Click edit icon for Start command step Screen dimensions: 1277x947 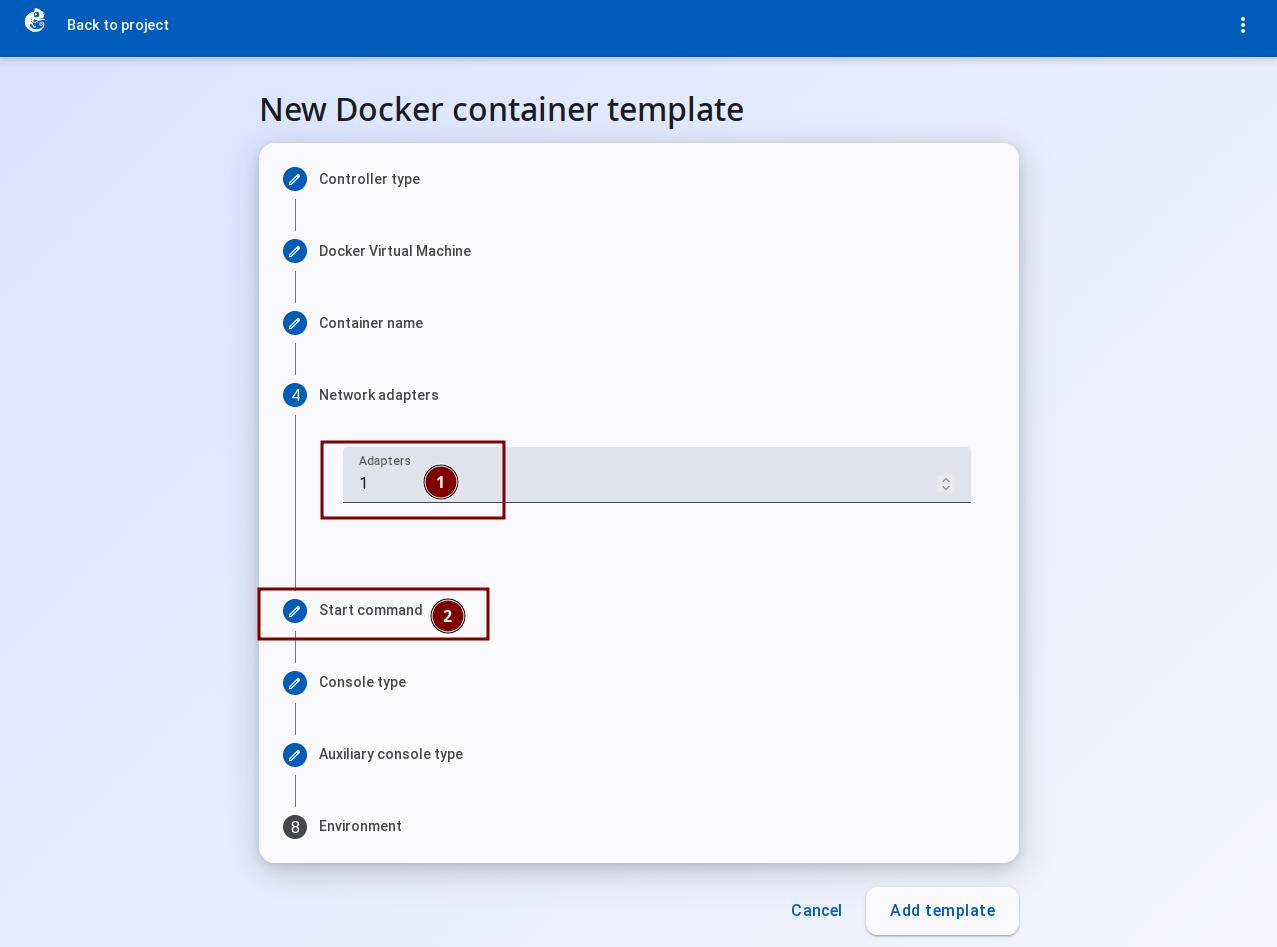pos(295,611)
